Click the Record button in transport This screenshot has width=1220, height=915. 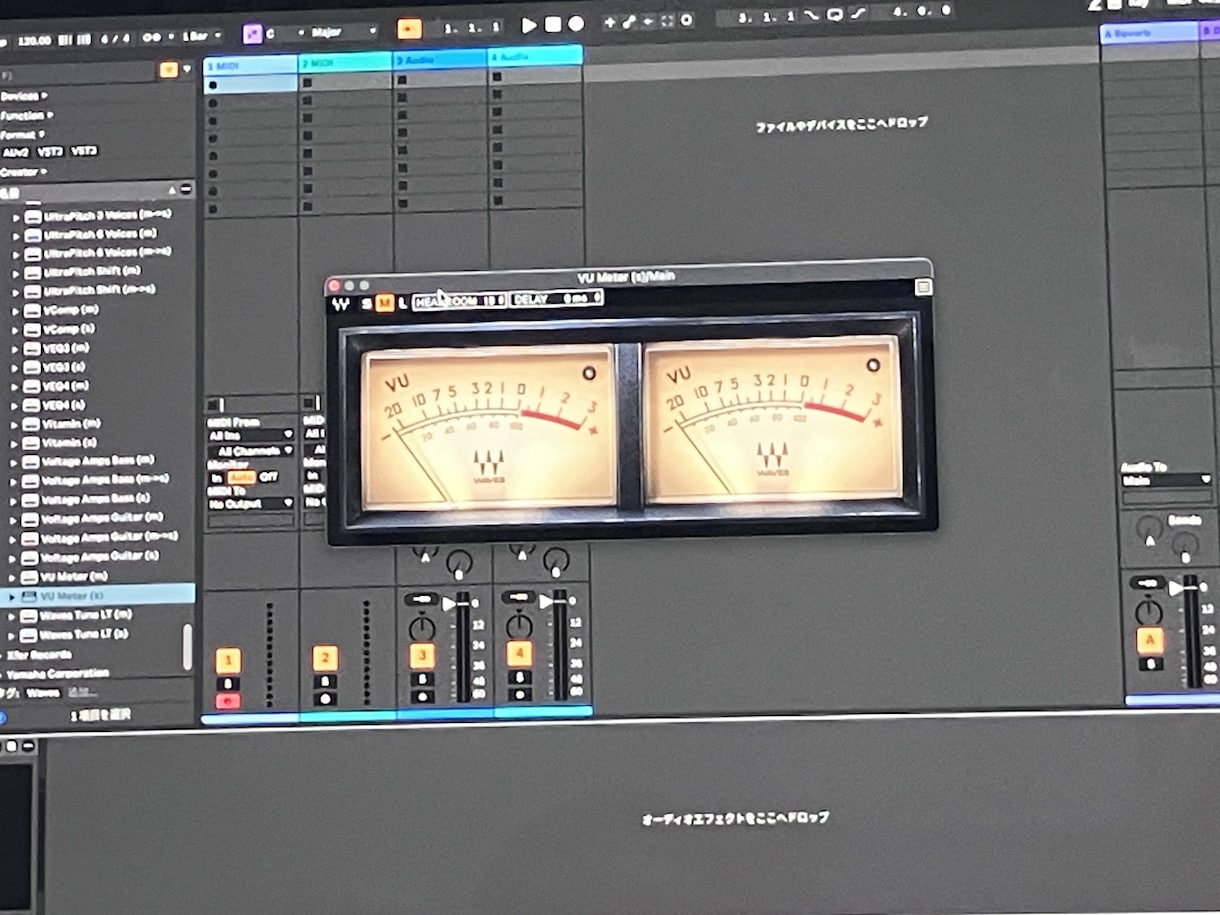(576, 23)
